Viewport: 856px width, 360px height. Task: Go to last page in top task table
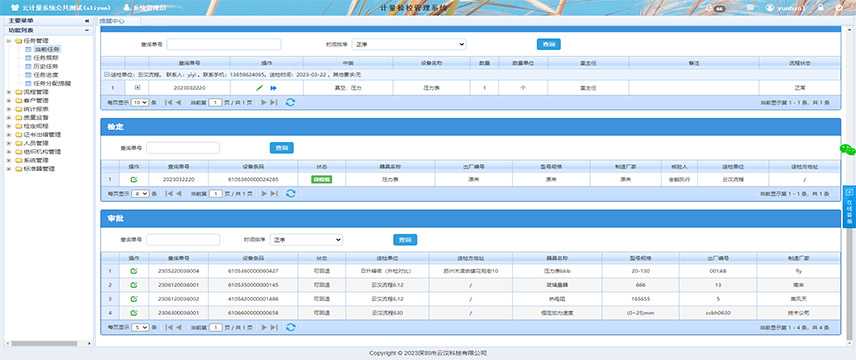(274, 102)
